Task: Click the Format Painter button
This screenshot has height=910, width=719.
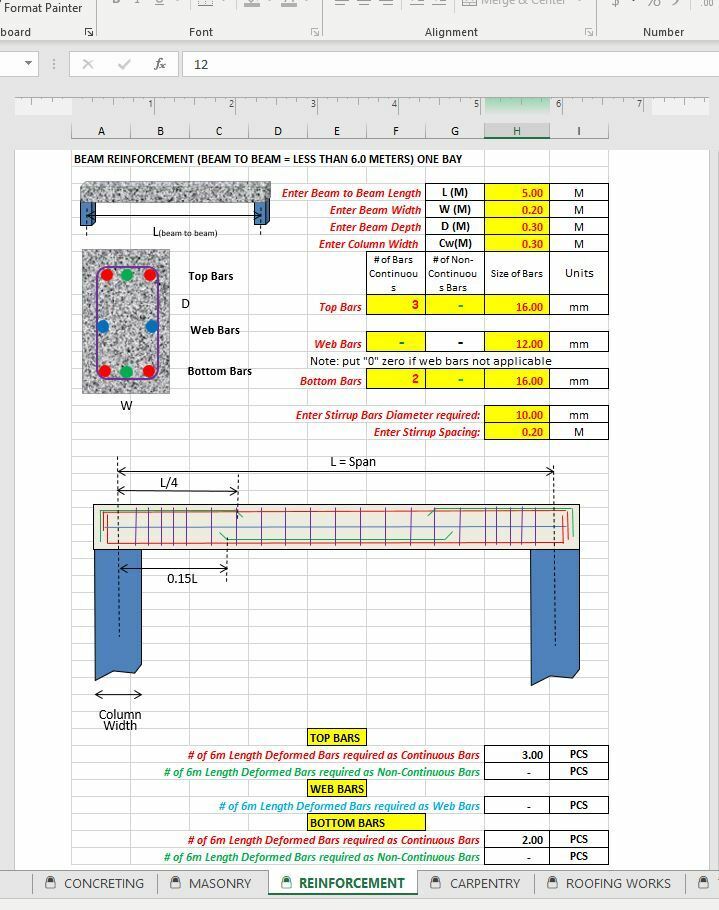Action: (42, 8)
